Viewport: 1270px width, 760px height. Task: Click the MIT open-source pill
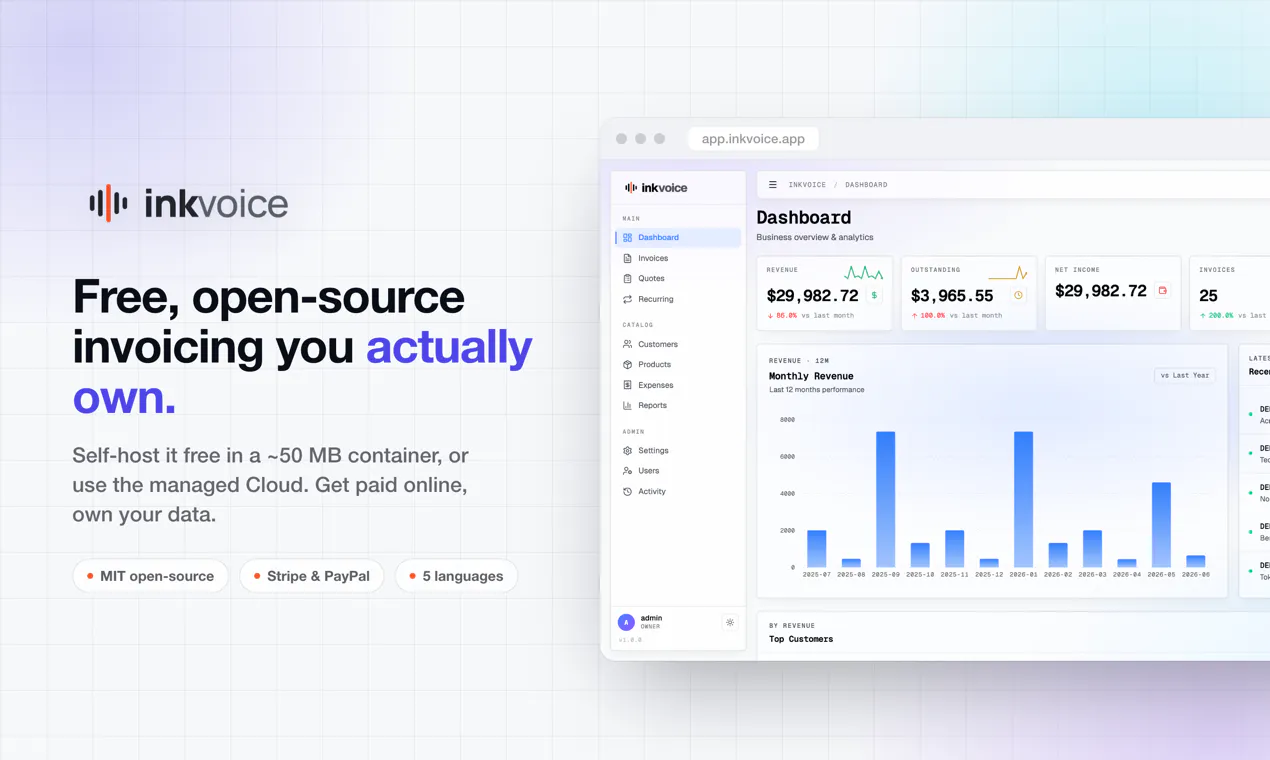[x=150, y=576]
